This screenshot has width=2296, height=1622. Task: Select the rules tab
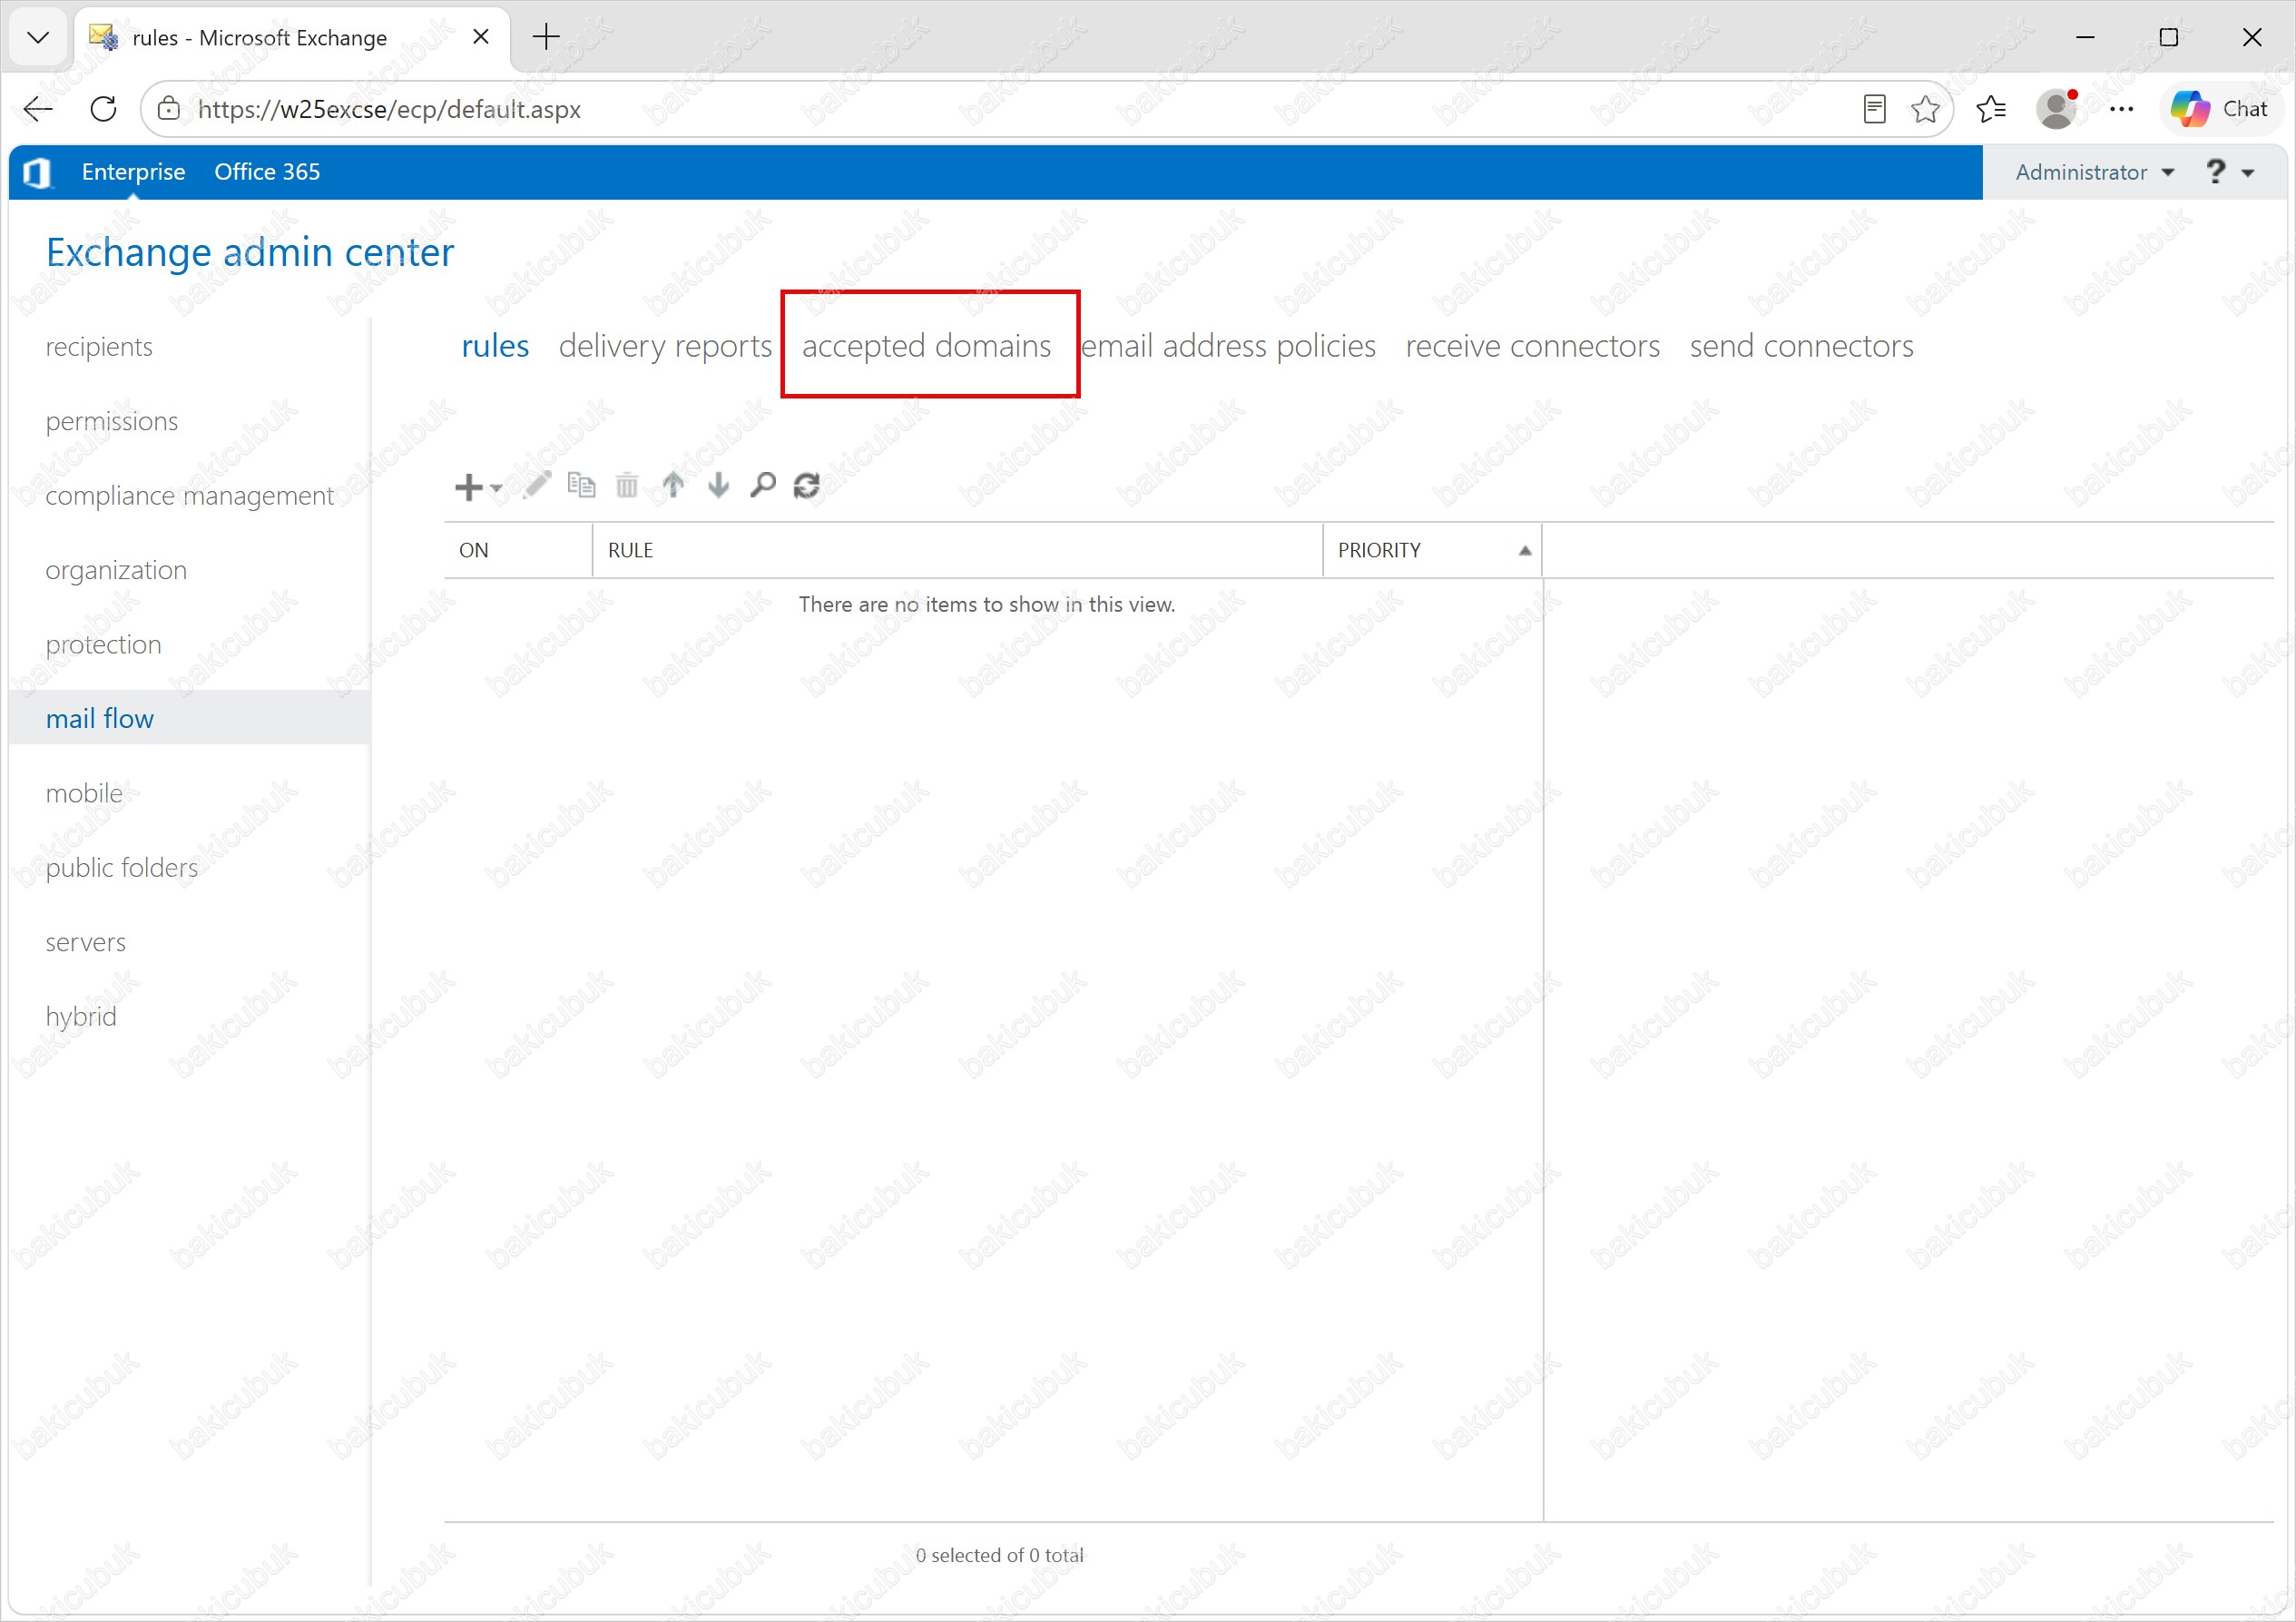[495, 346]
